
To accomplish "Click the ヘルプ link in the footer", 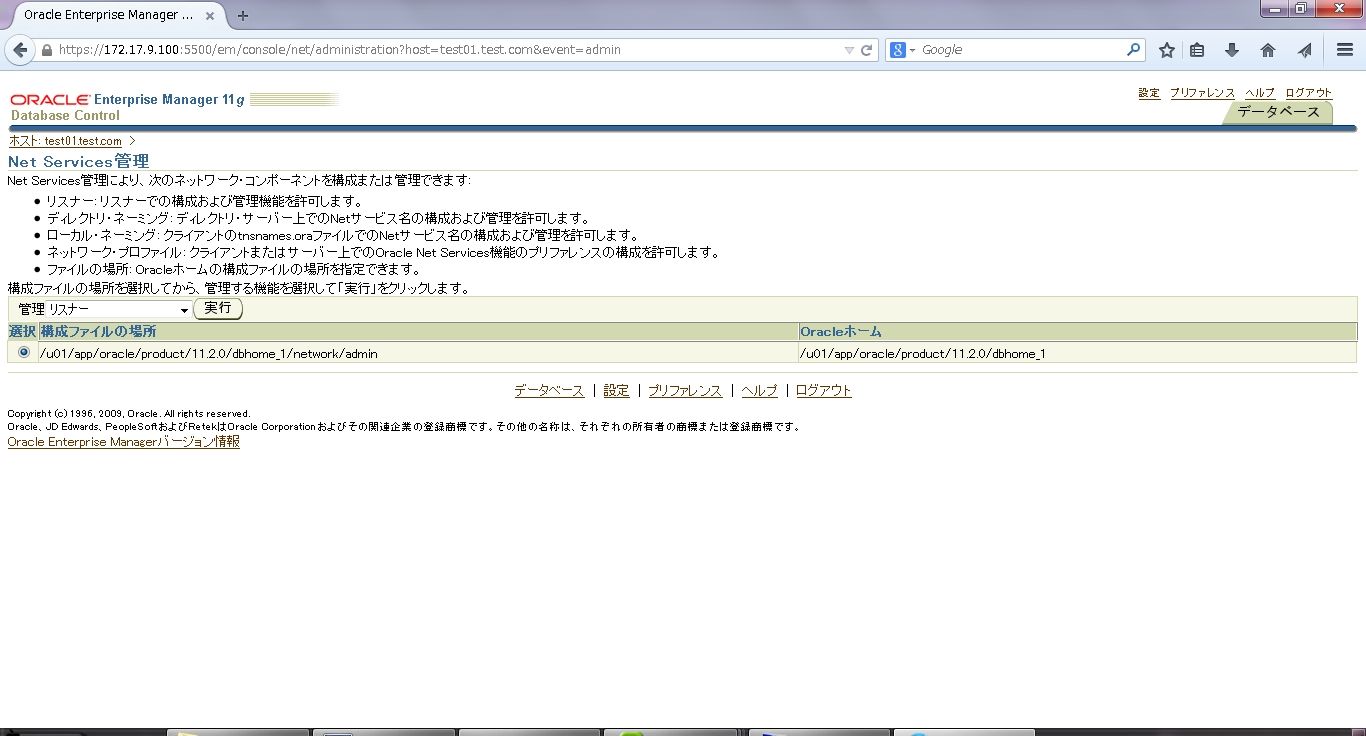I will click(759, 391).
